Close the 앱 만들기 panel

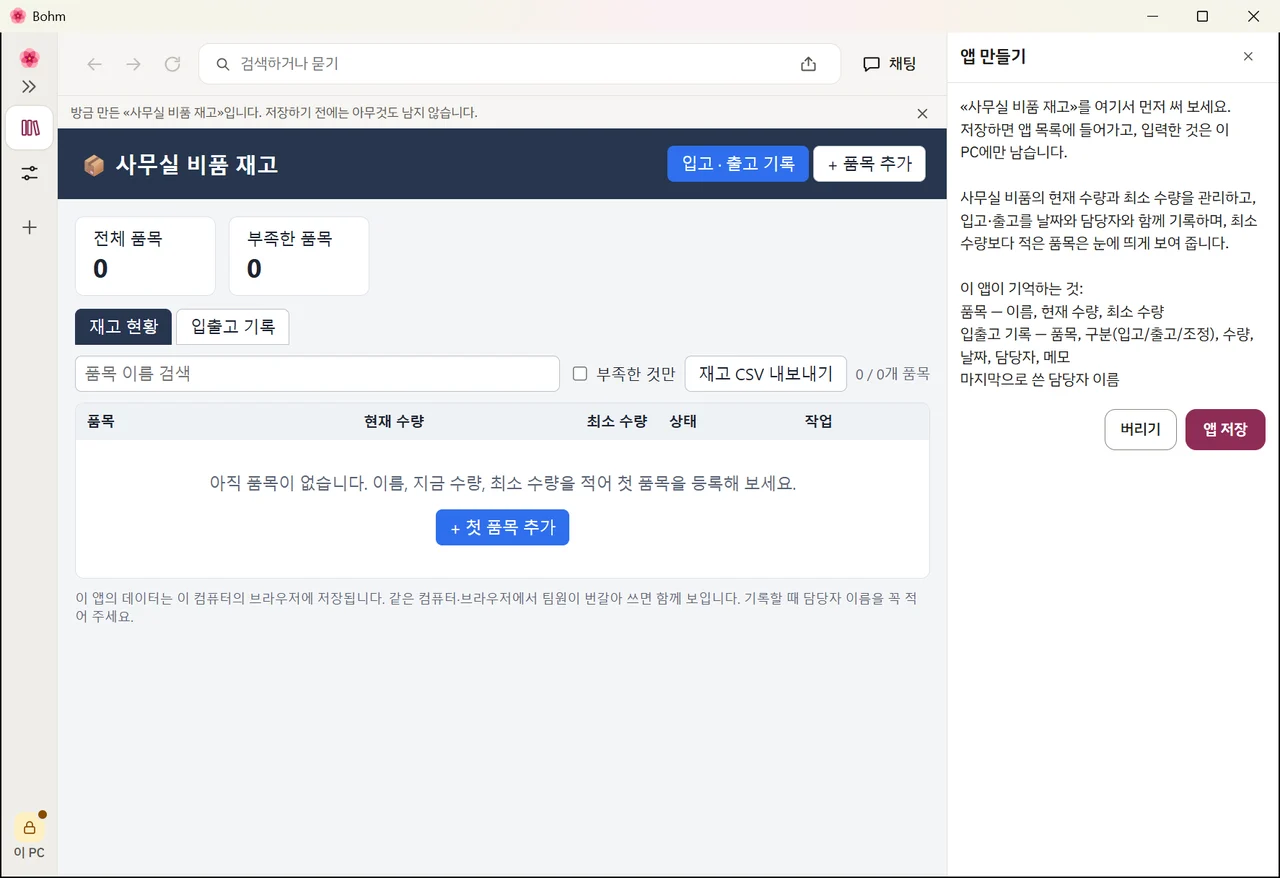pos(1248,57)
